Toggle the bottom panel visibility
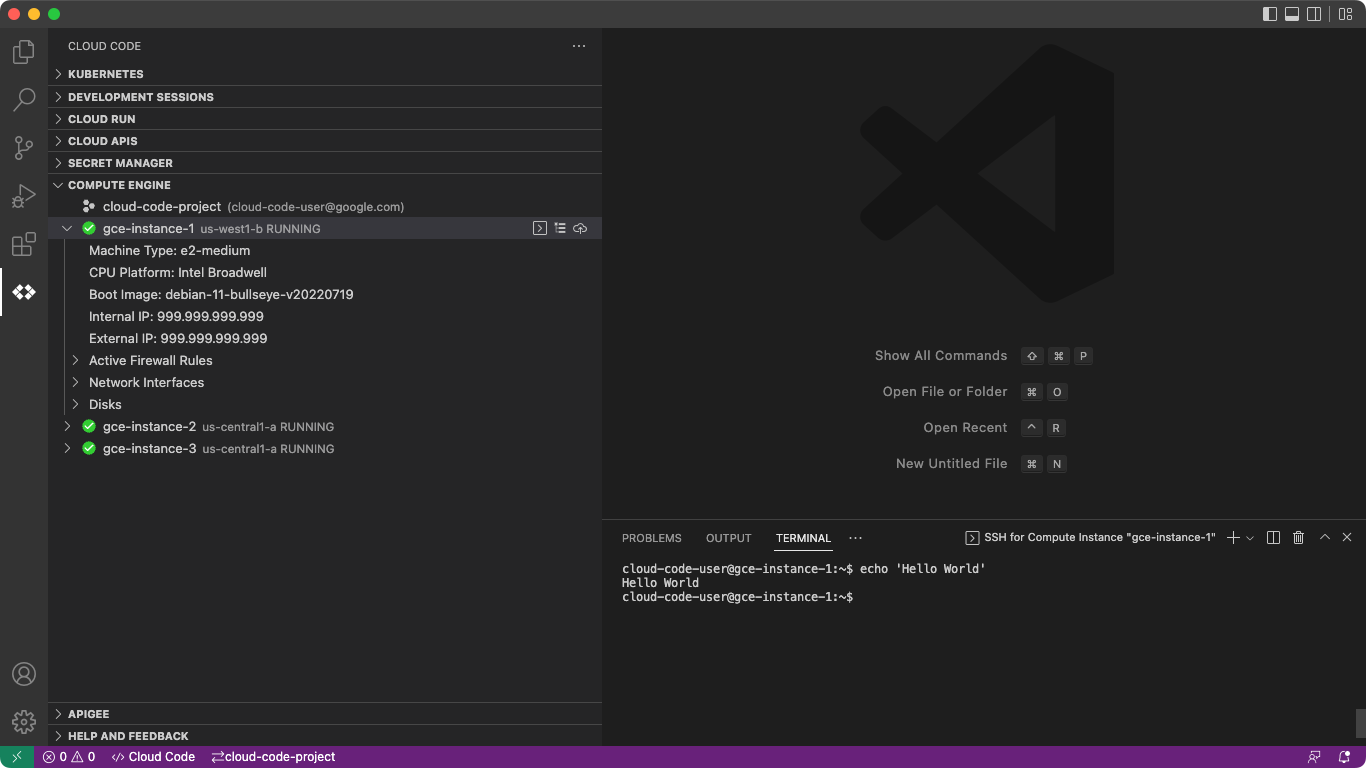The image size is (1366, 768). [x=1292, y=14]
